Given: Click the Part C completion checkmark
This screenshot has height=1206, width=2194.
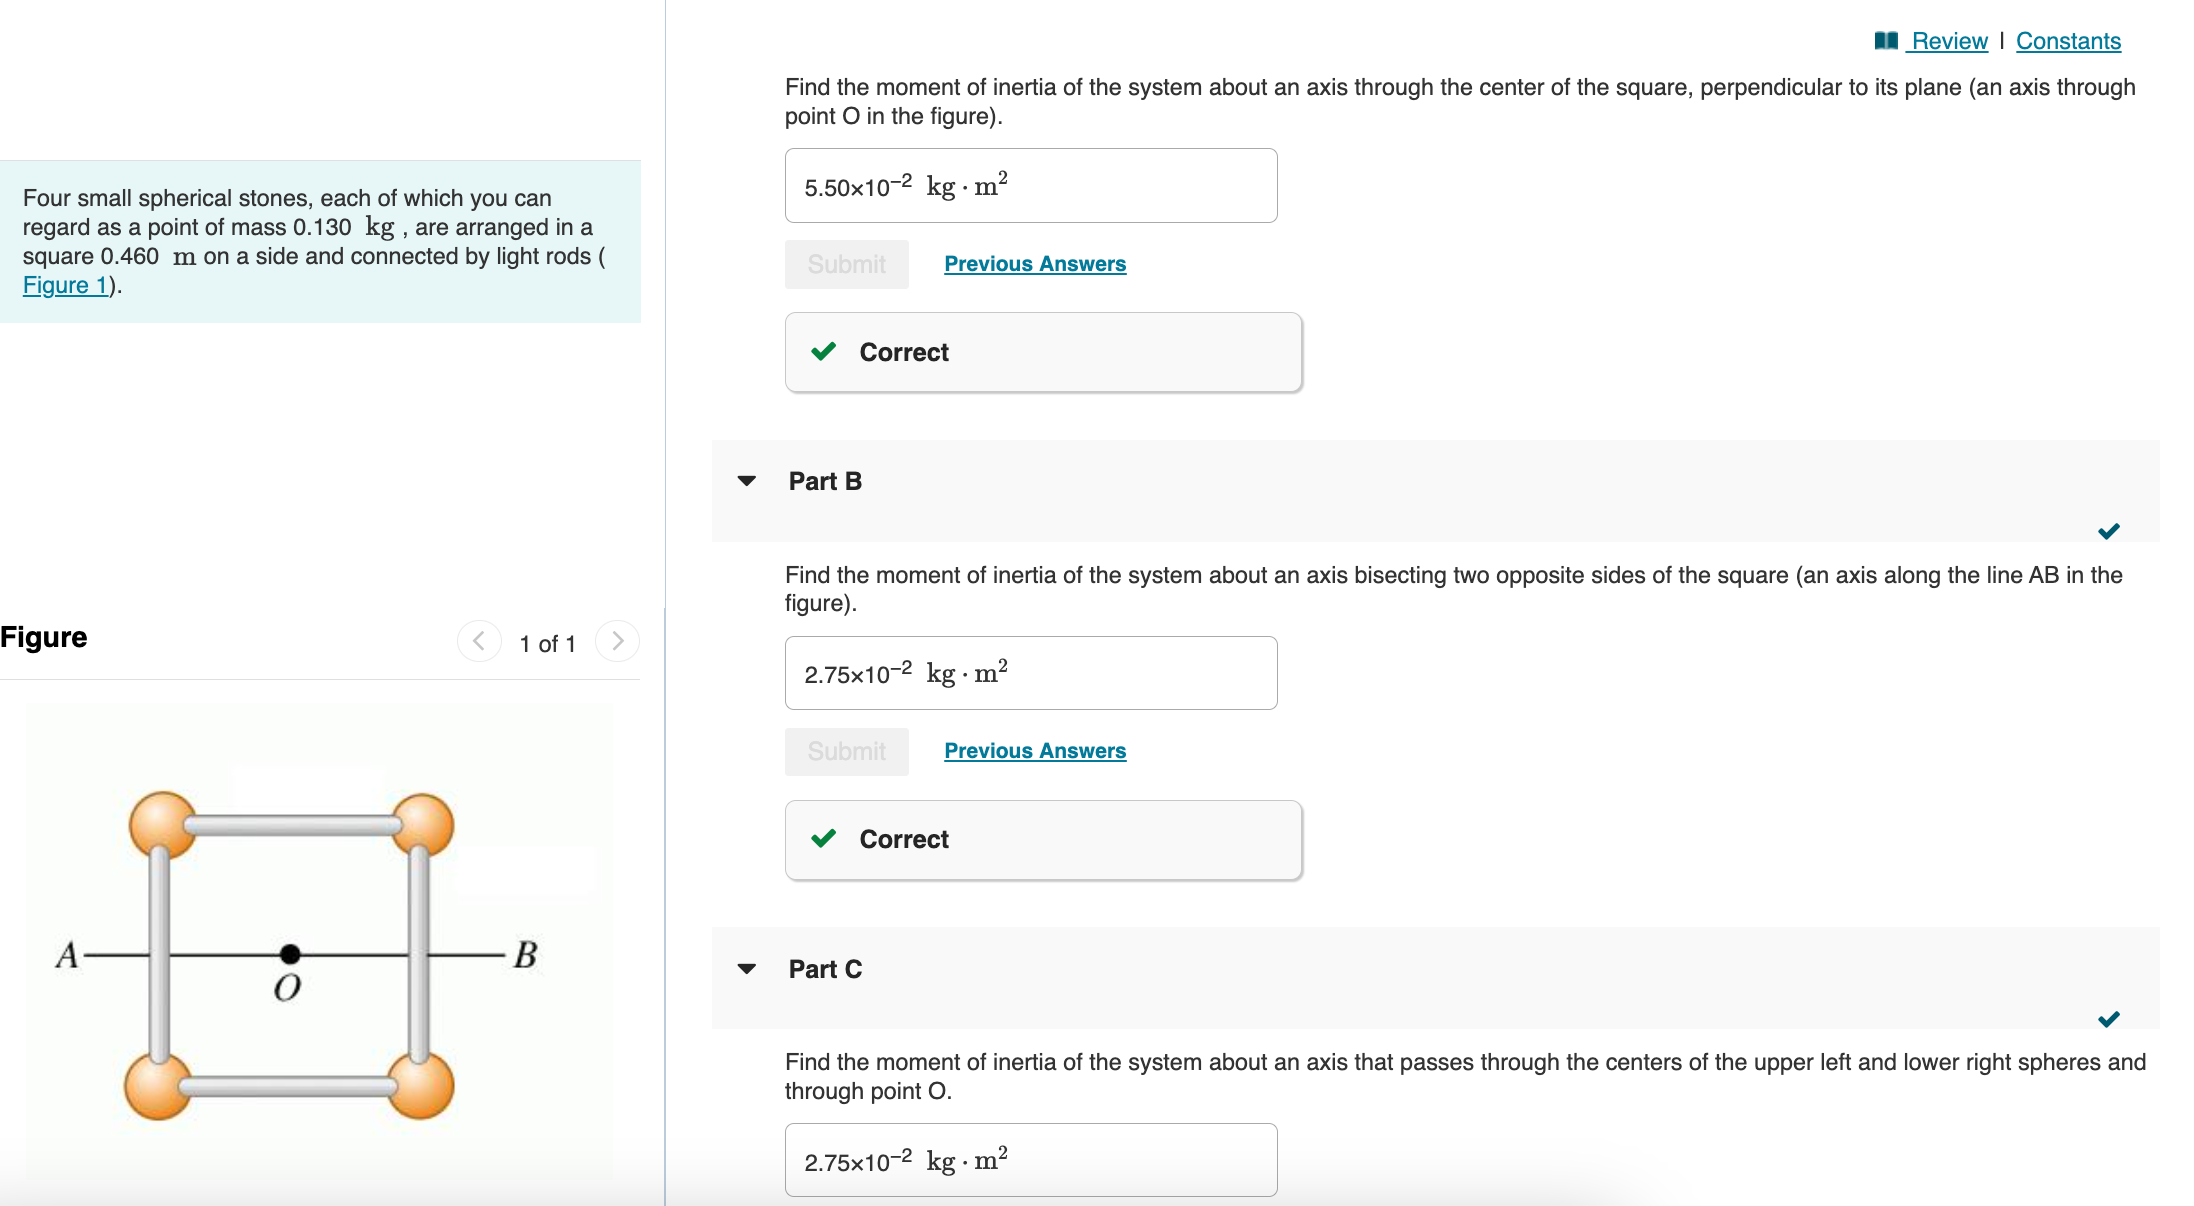Looking at the screenshot, I should click(x=2108, y=1019).
